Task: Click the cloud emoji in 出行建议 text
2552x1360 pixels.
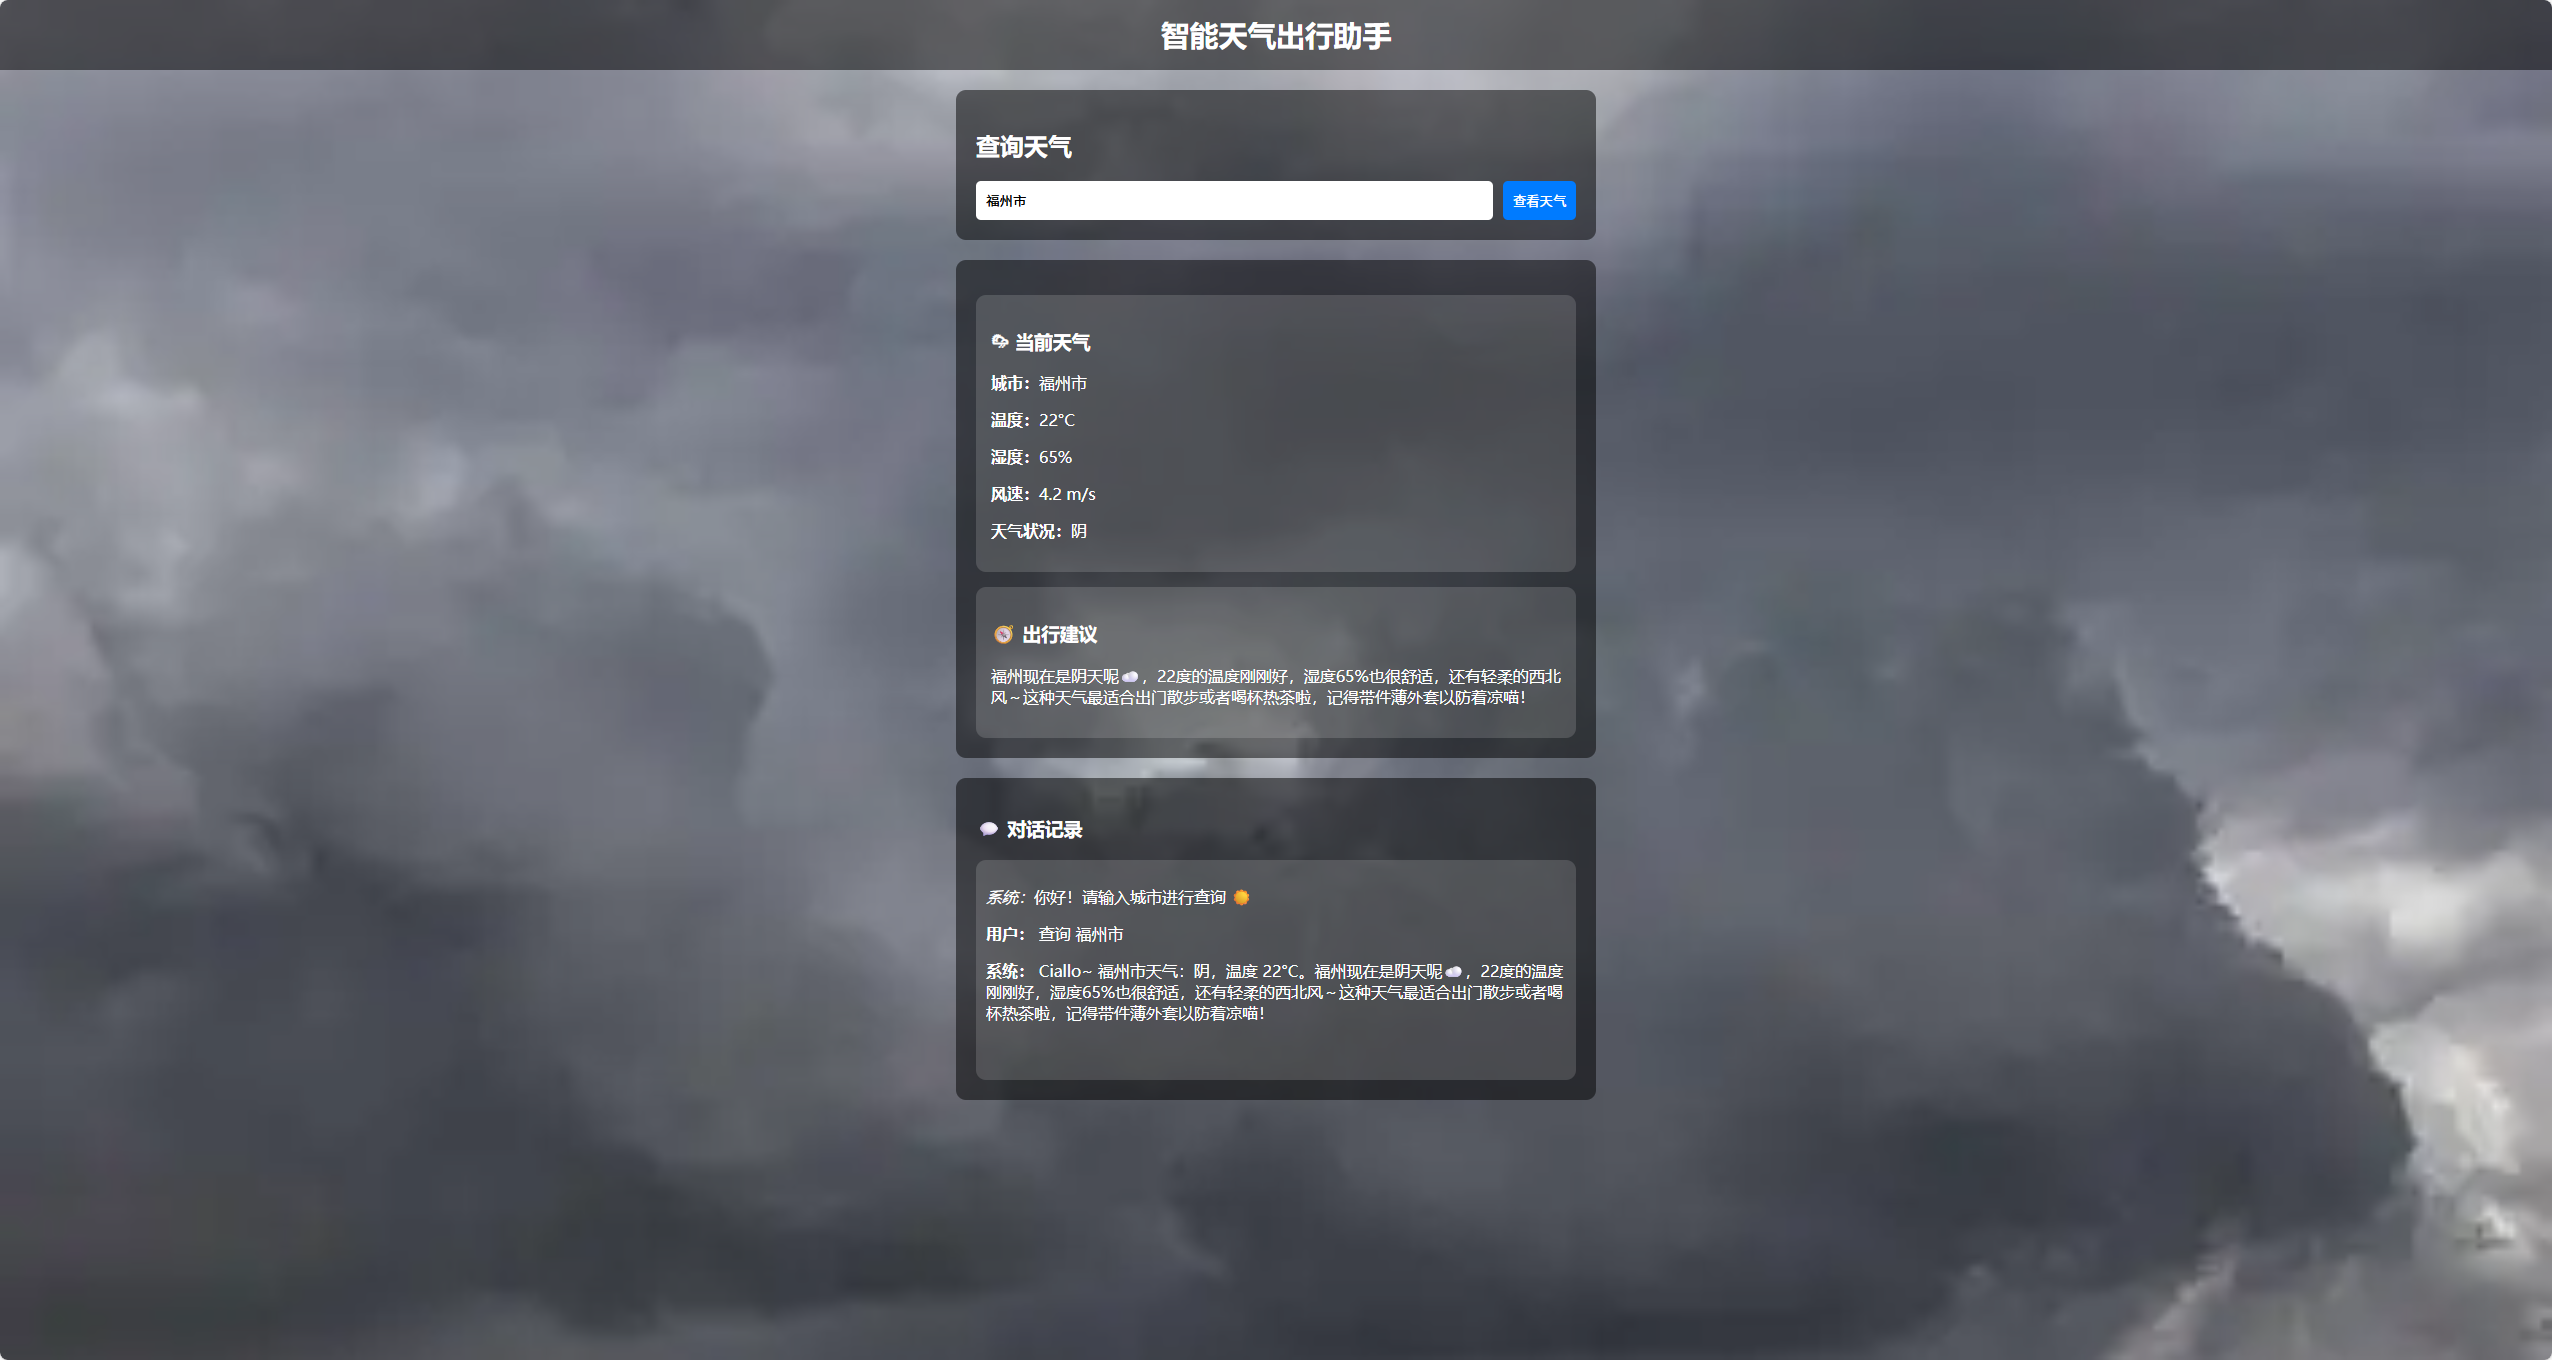Action: point(1130,677)
